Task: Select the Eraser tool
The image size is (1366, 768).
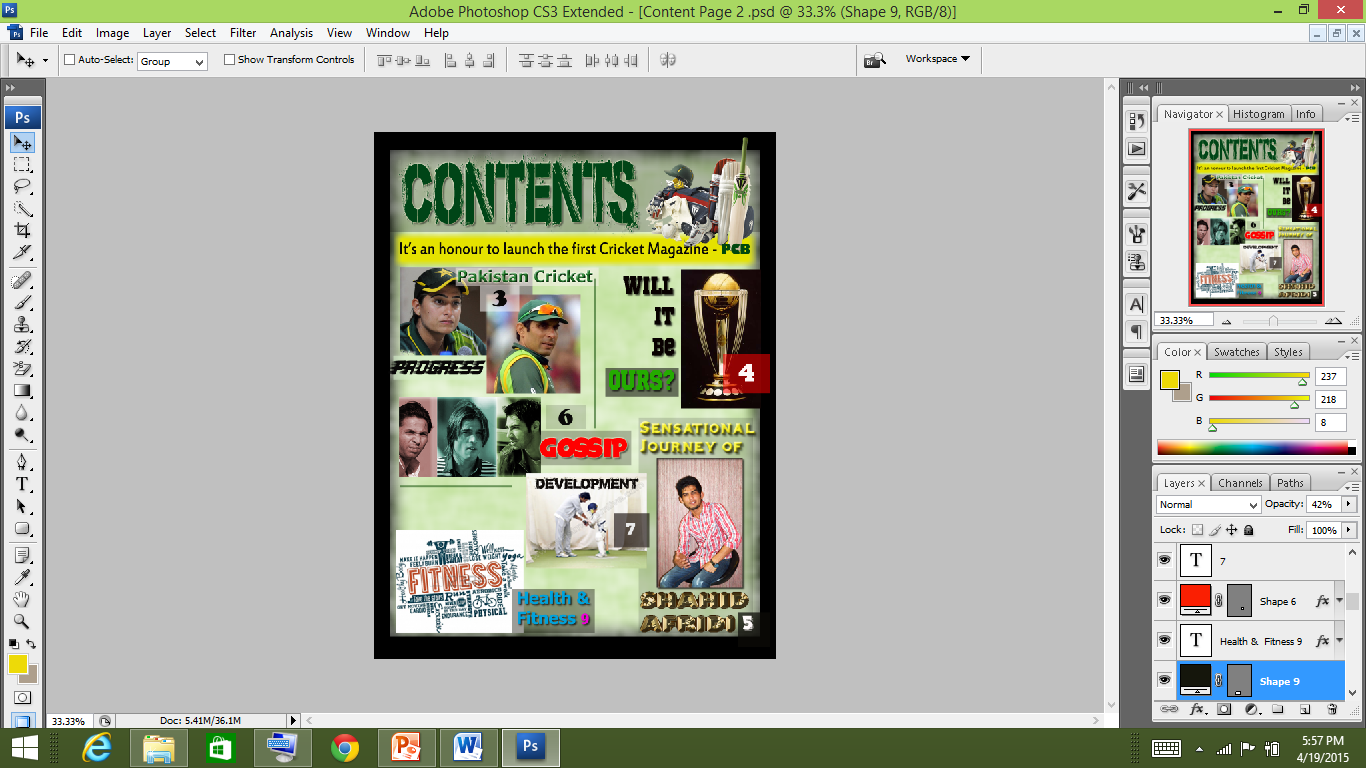Action: pos(22,369)
